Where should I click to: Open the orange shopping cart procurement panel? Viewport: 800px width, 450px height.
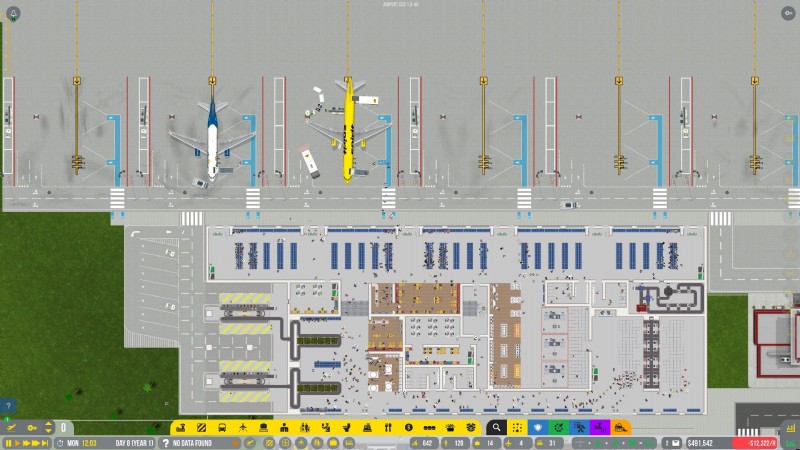(x=620, y=427)
